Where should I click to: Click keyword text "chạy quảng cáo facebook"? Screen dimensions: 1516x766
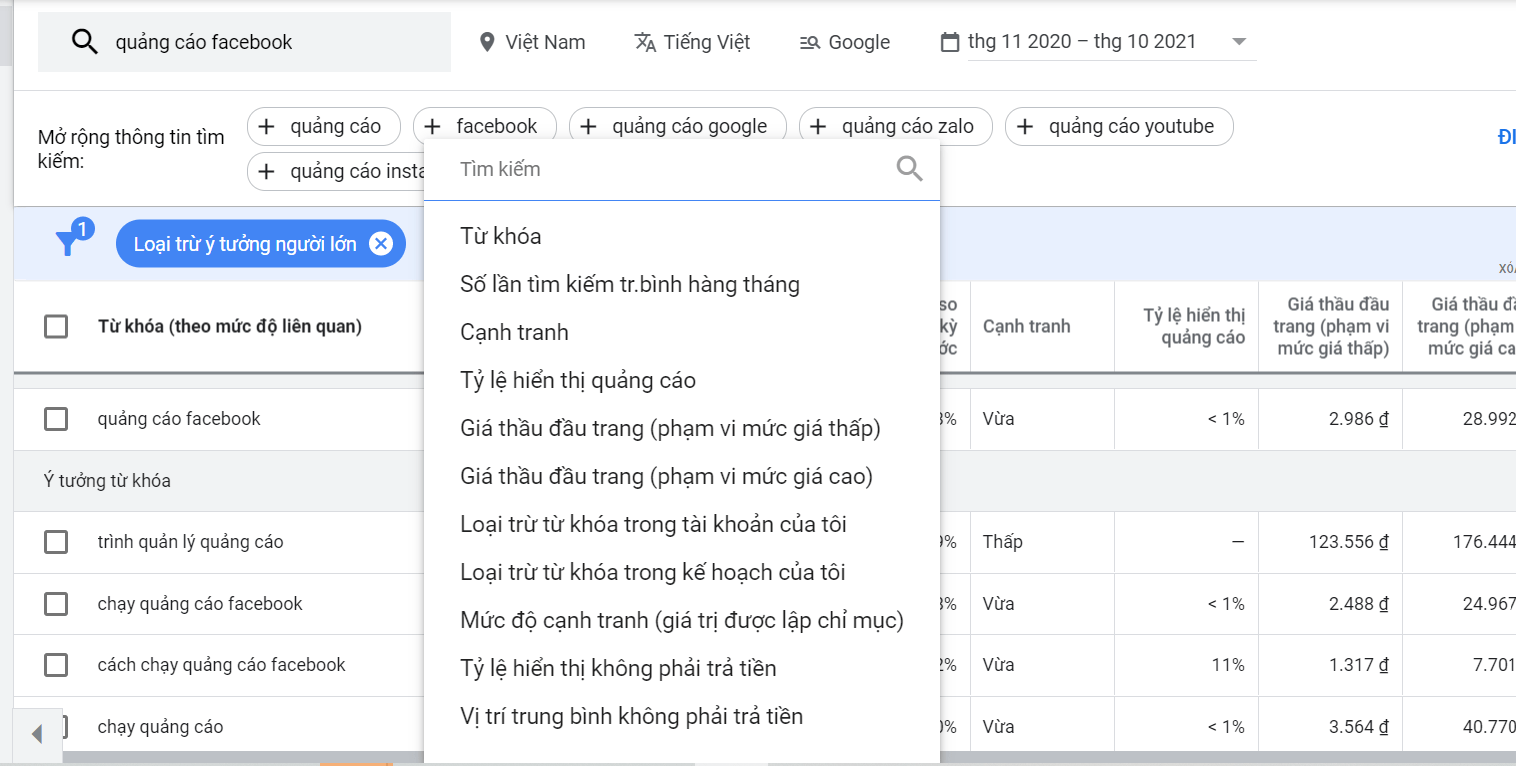[x=200, y=604]
